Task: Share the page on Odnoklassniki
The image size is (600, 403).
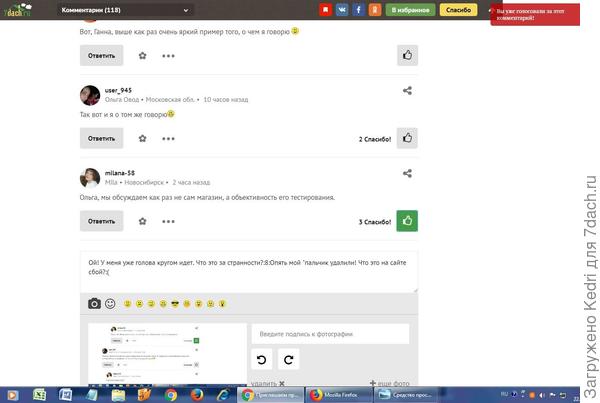Action: pyautogui.click(x=374, y=10)
